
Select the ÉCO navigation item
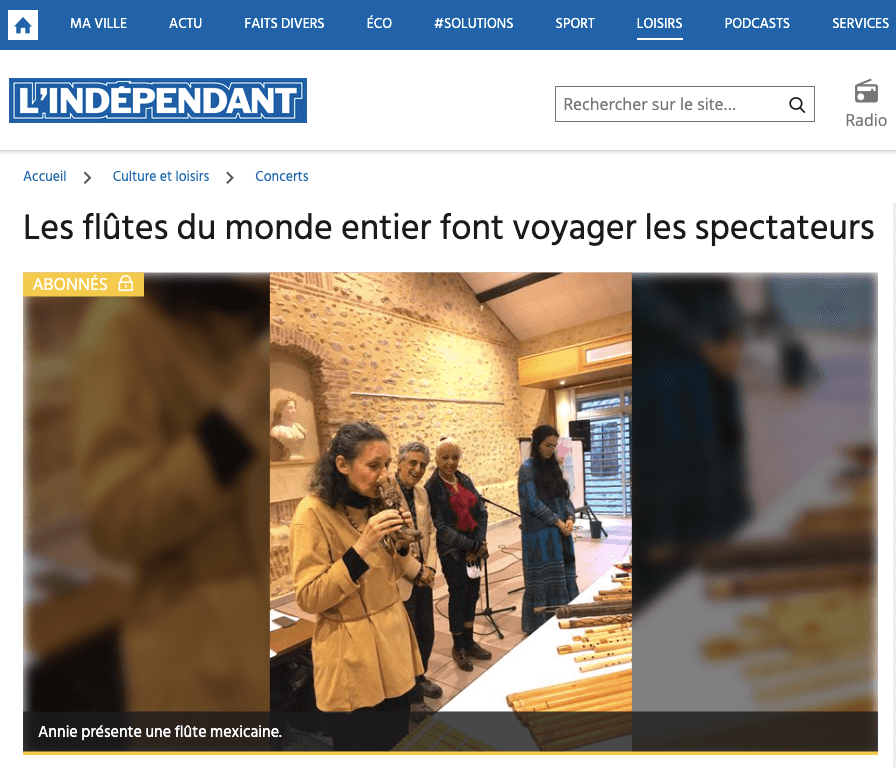pos(379,23)
